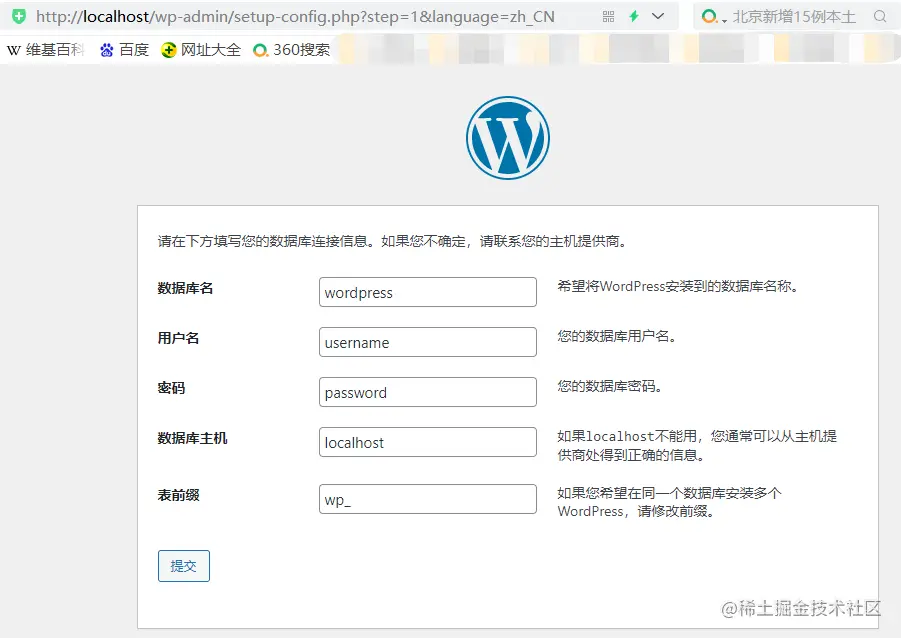Open the 百度 bookmark
This screenshot has width=901, height=638.
coord(125,50)
